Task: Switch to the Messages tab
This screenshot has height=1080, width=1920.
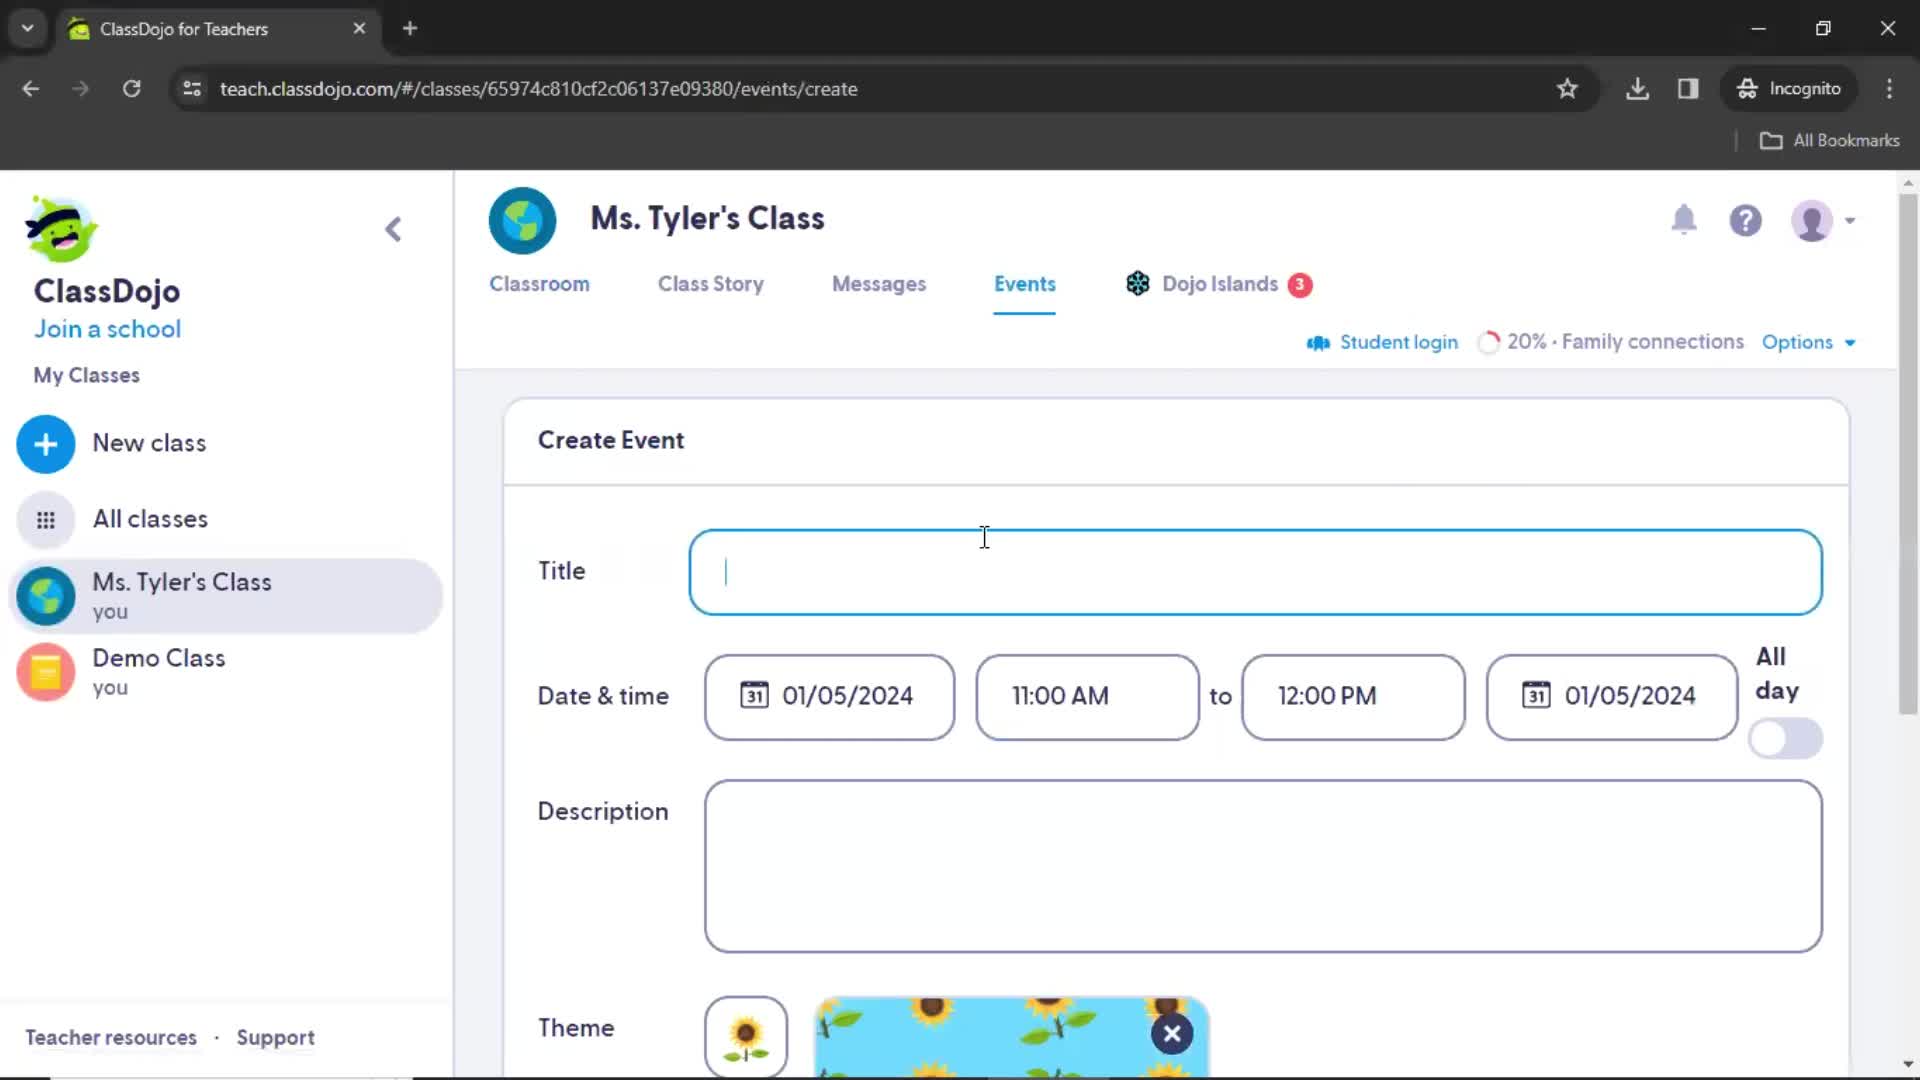Action: [879, 284]
